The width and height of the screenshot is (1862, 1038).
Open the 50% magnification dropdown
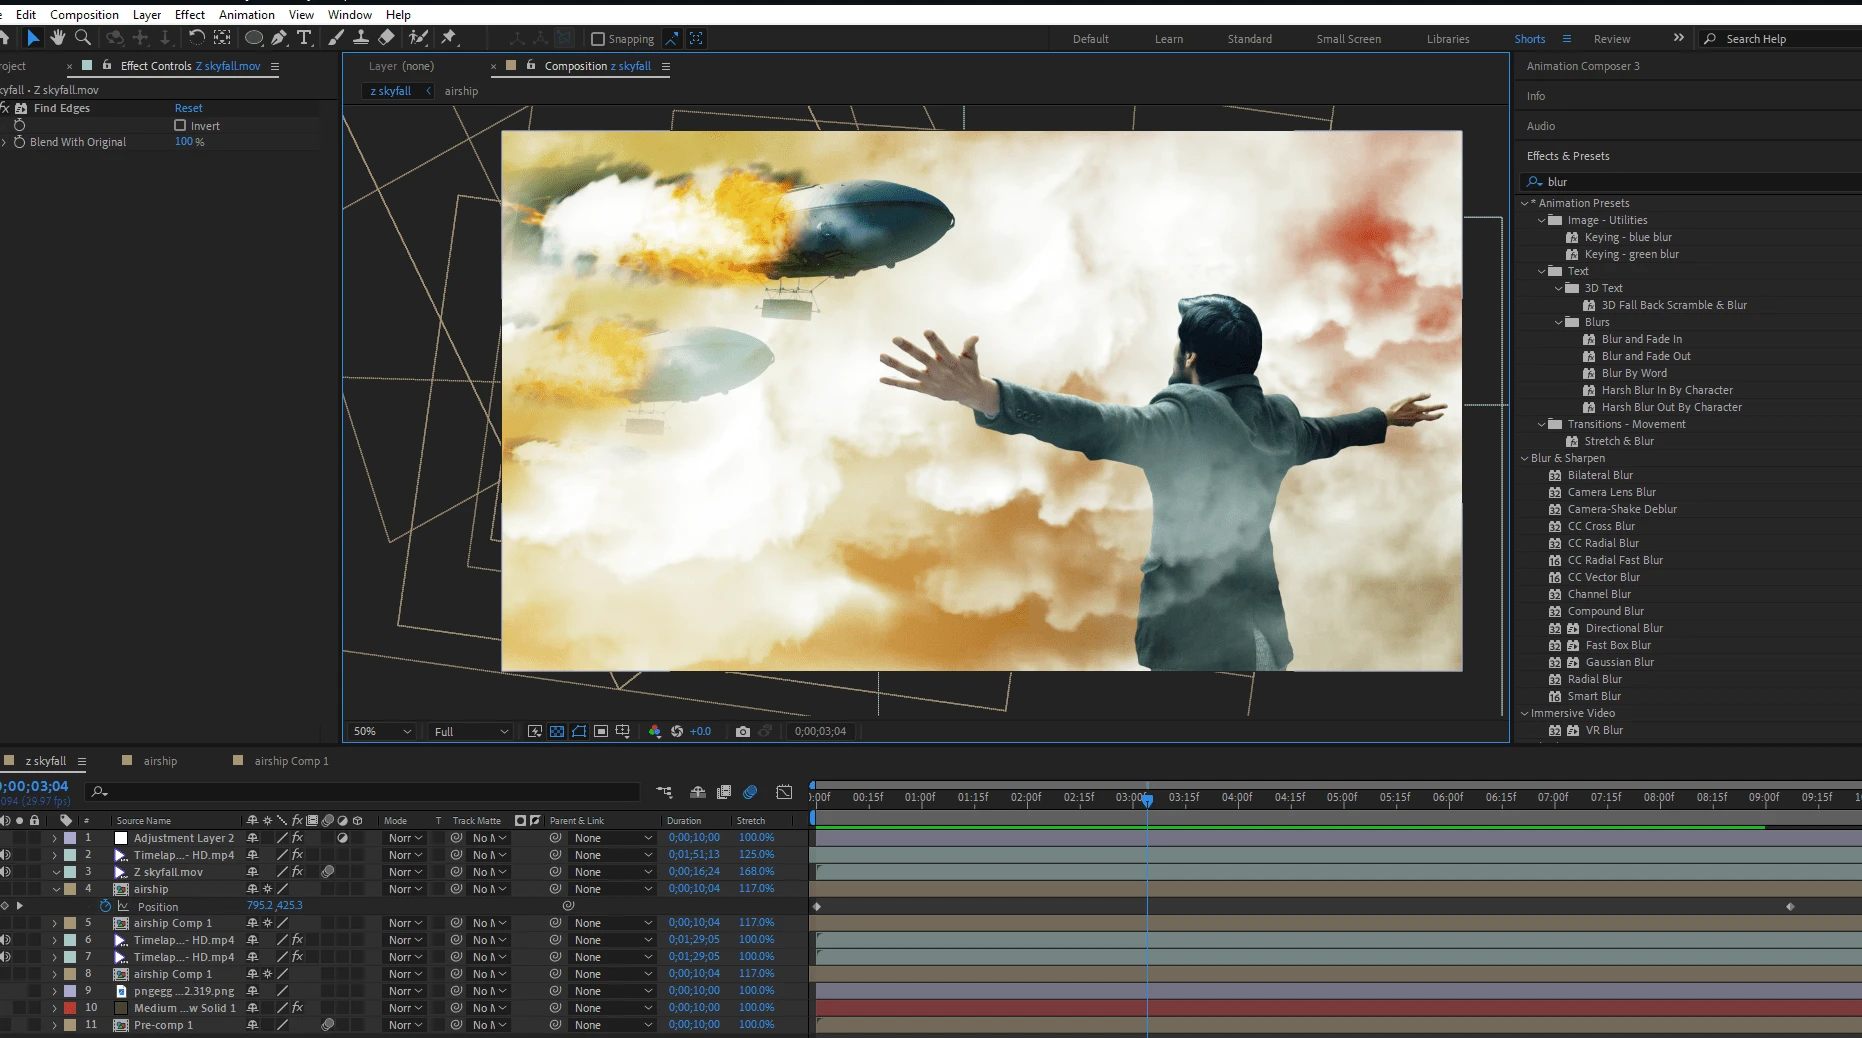382,731
